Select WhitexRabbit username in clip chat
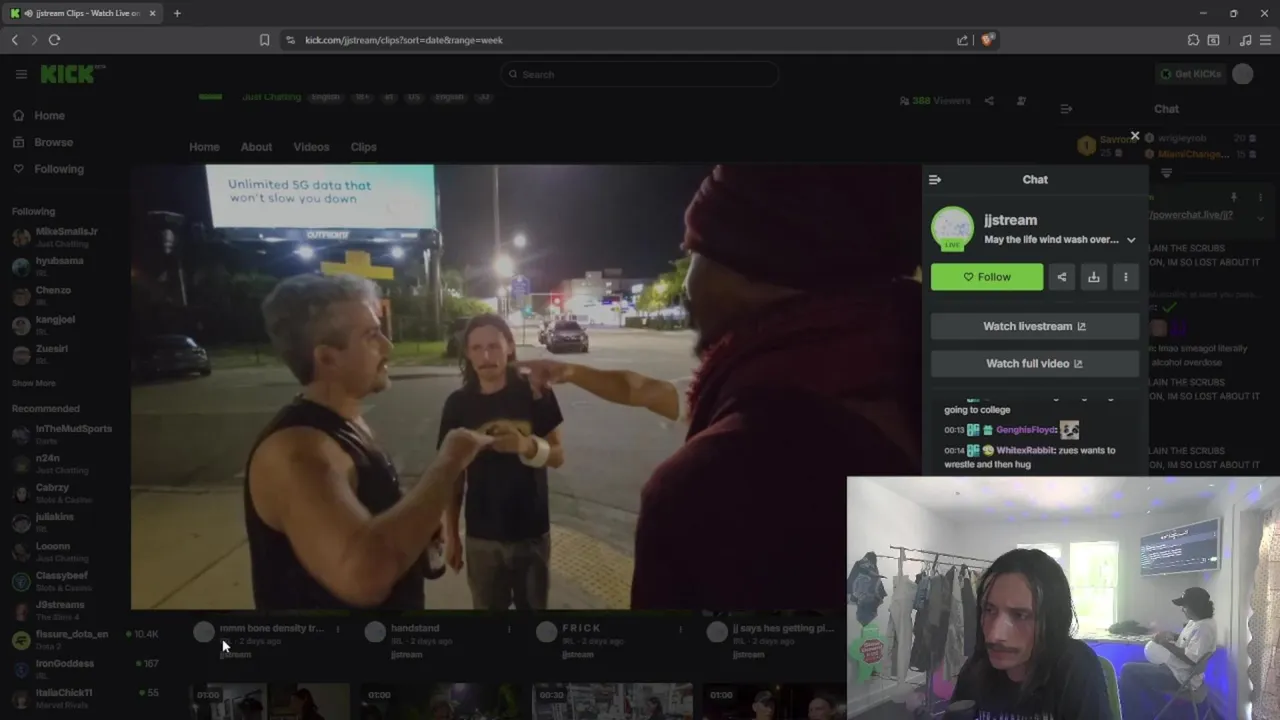This screenshot has width=1280, height=720. point(1026,450)
